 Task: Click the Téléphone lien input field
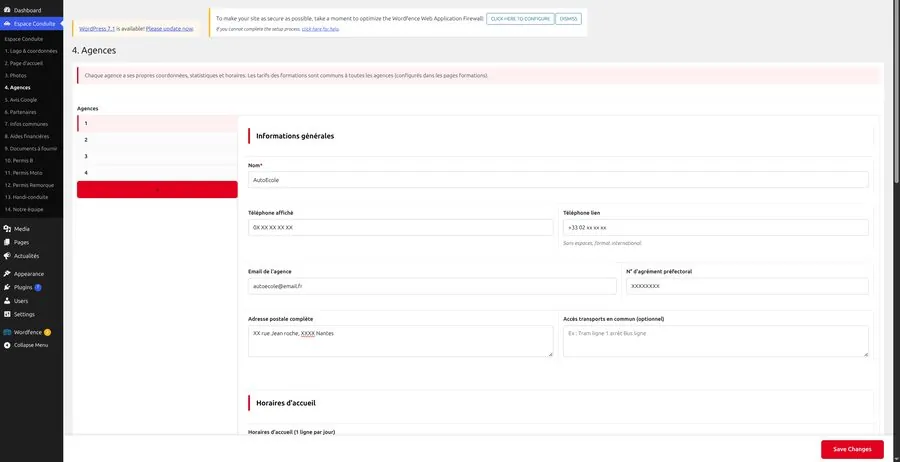(x=716, y=227)
